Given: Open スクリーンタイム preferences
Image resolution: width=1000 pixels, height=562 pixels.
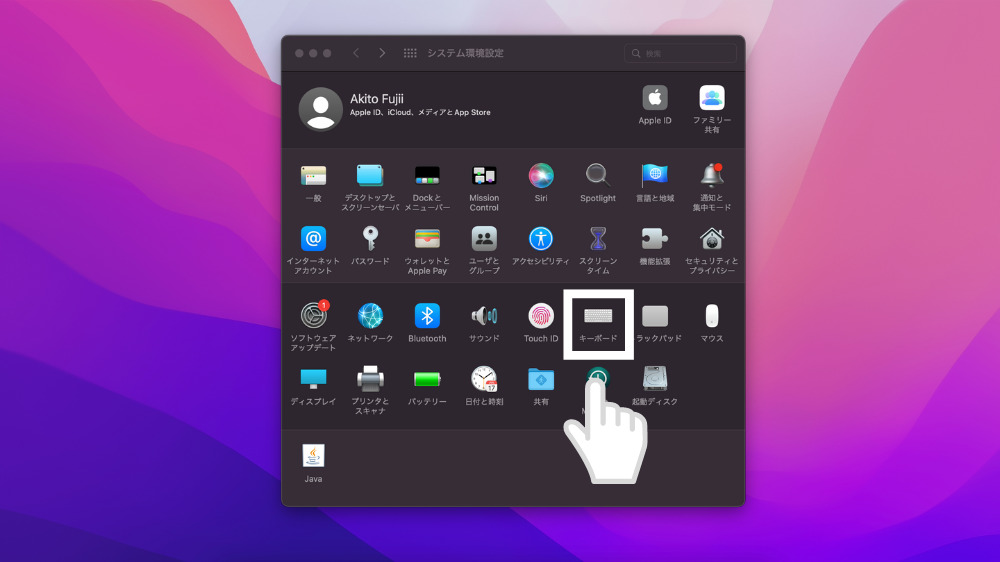Looking at the screenshot, I should point(598,239).
